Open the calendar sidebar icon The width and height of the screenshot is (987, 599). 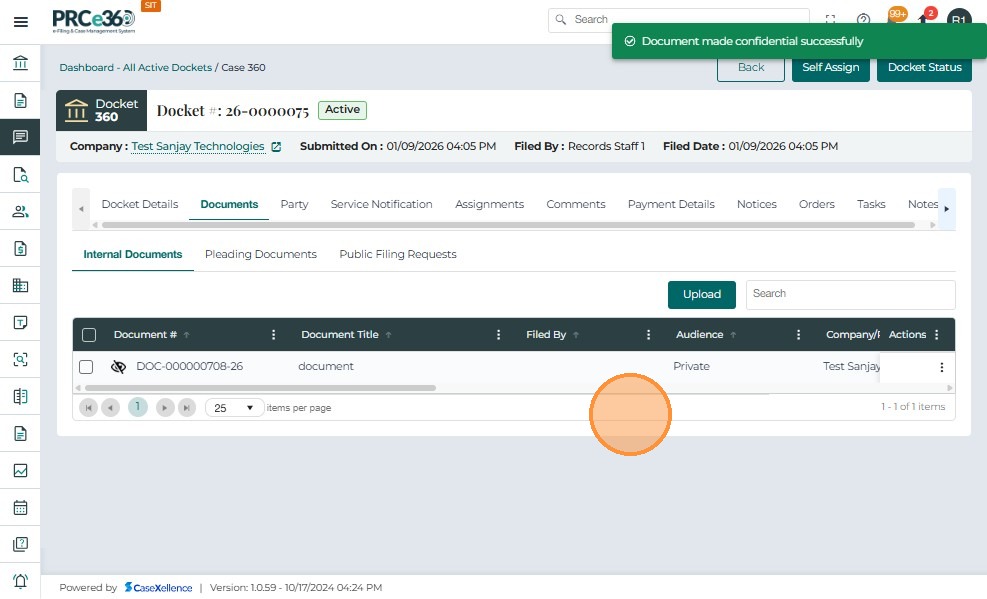[20, 507]
